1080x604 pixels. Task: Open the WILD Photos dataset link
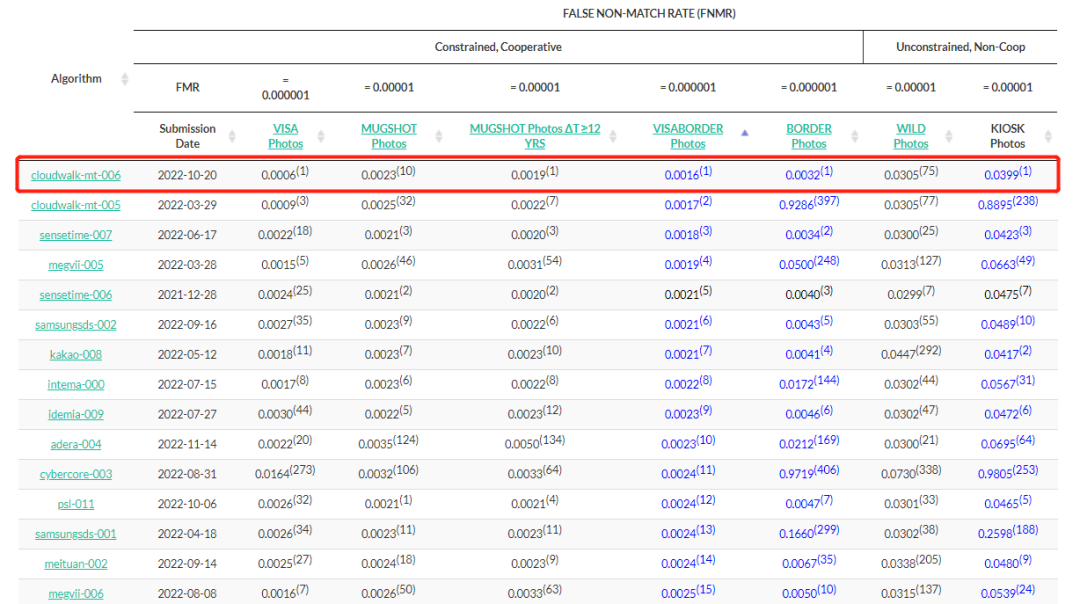coord(910,136)
